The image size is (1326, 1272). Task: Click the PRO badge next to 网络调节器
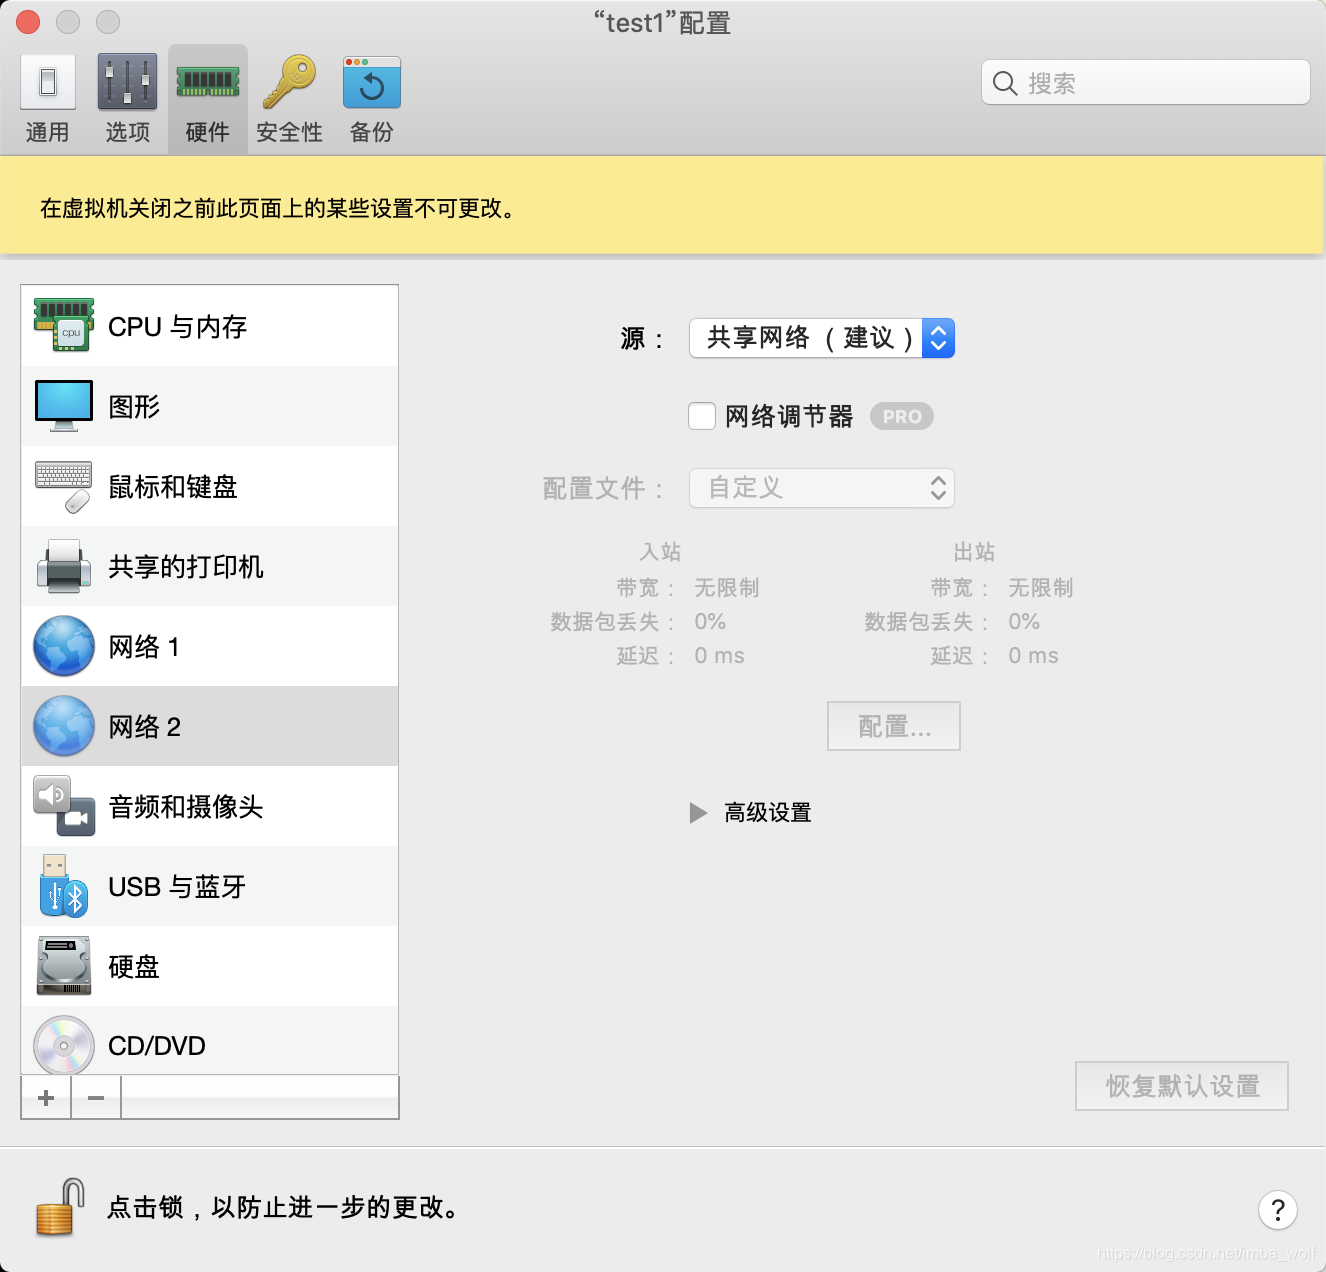tap(902, 416)
